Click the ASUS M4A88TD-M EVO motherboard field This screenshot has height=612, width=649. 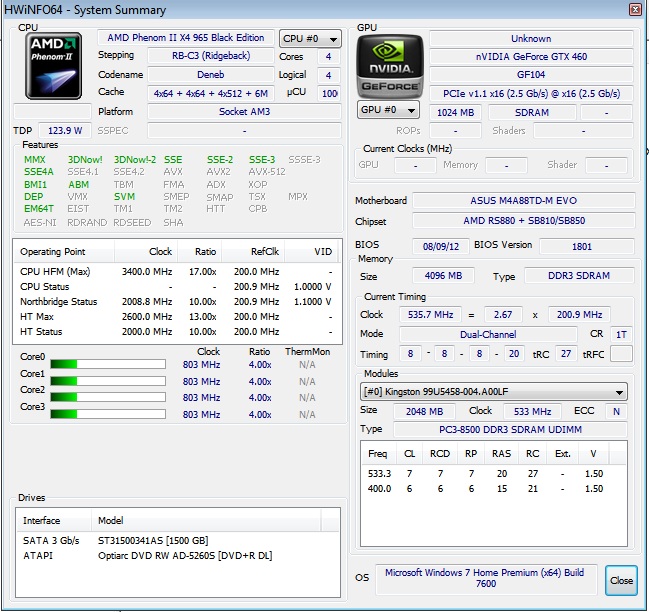click(524, 201)
